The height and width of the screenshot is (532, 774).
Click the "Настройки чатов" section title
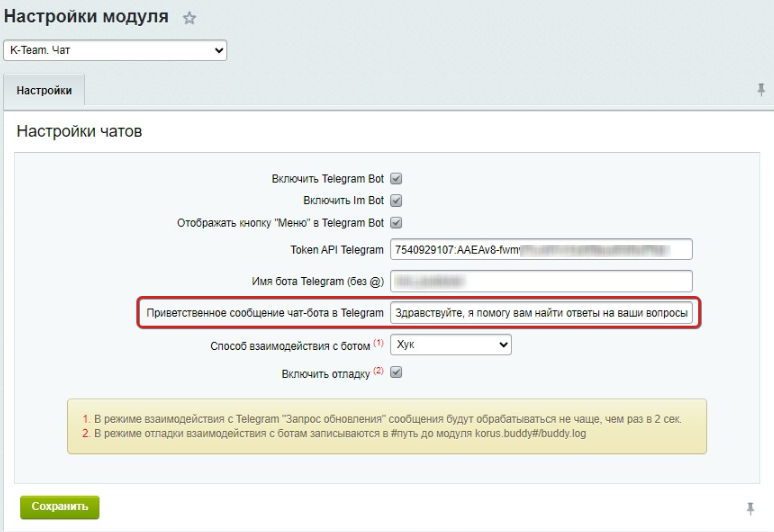79,131
